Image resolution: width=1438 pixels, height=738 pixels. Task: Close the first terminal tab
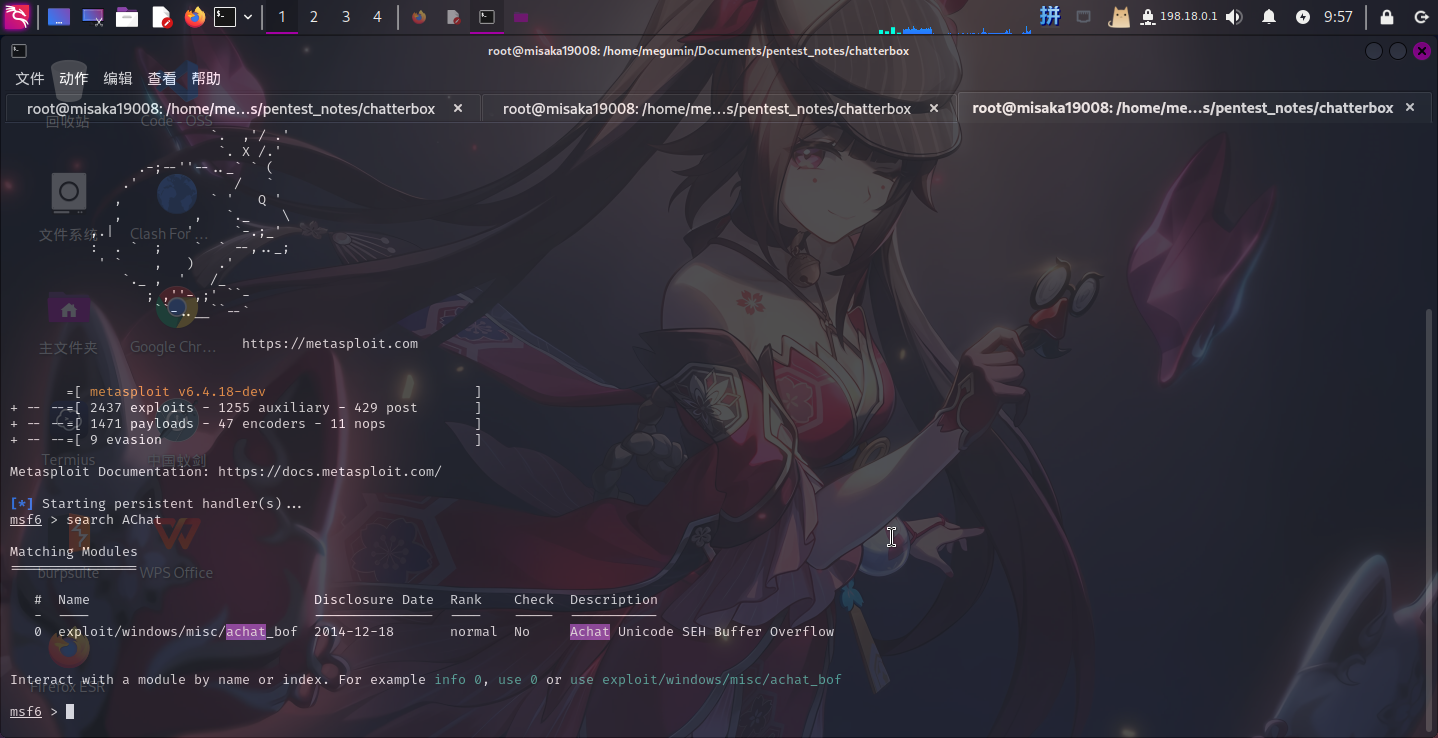(458, 108)
